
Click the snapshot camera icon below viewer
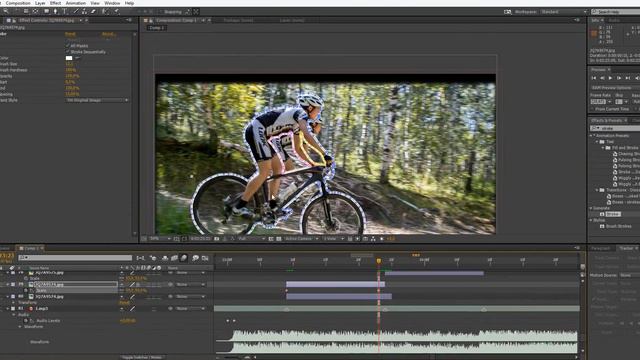tap(217, 239)
